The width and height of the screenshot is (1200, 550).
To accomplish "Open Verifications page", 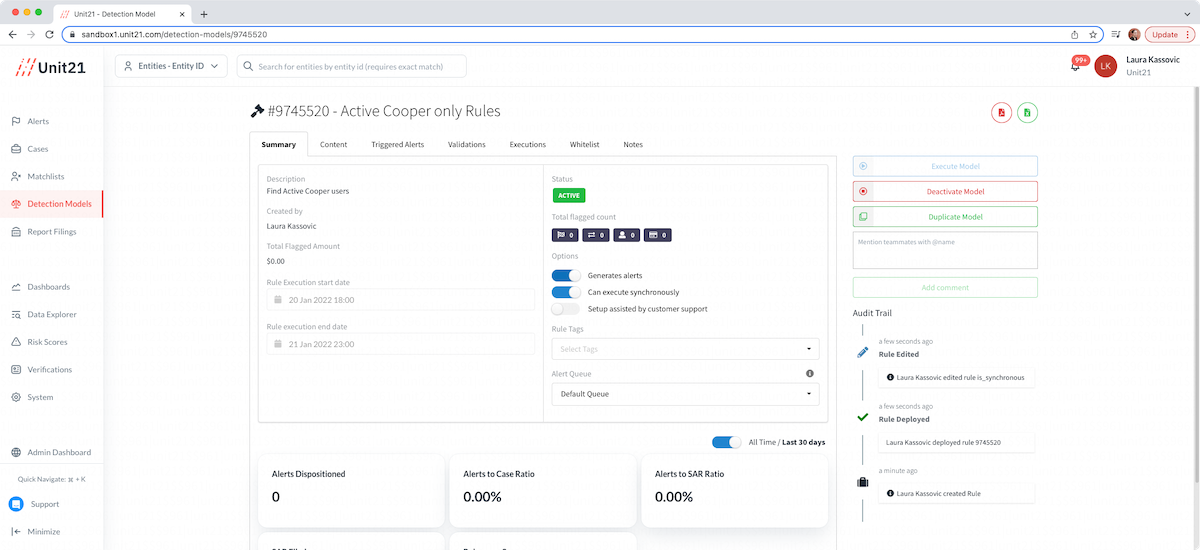I will [x=51, y=369].
